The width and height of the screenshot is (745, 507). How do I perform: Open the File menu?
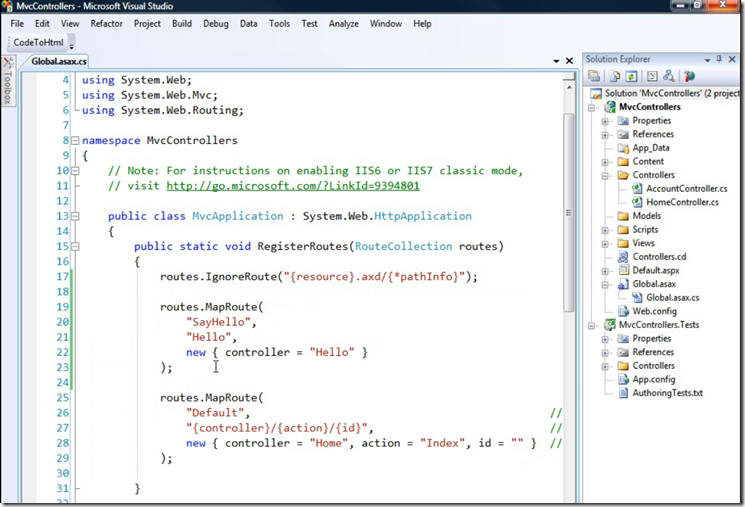[x=17, y=23]
